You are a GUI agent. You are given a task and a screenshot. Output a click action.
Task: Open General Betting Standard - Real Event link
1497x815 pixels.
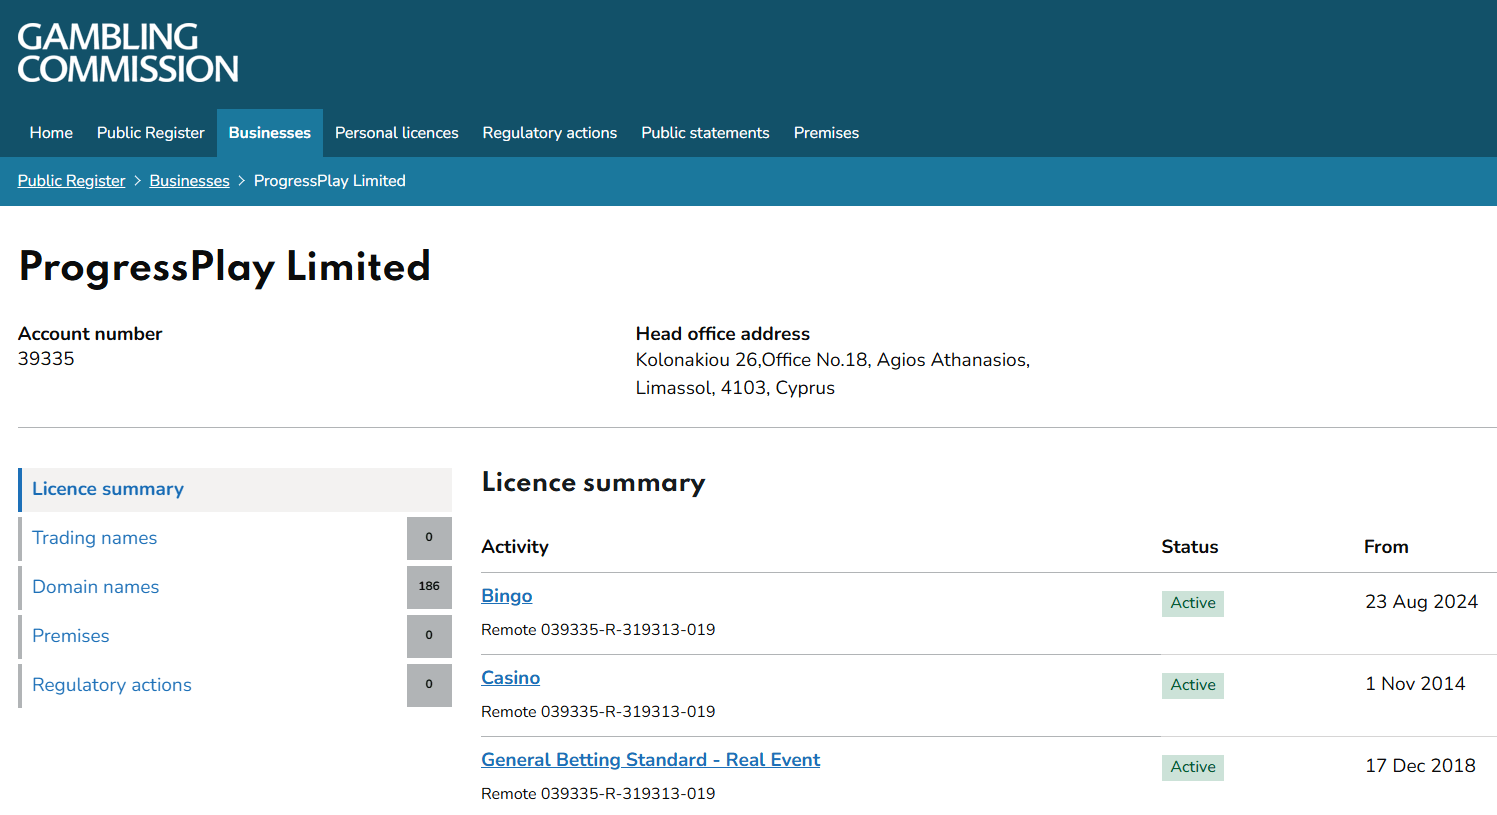(651, 760)
